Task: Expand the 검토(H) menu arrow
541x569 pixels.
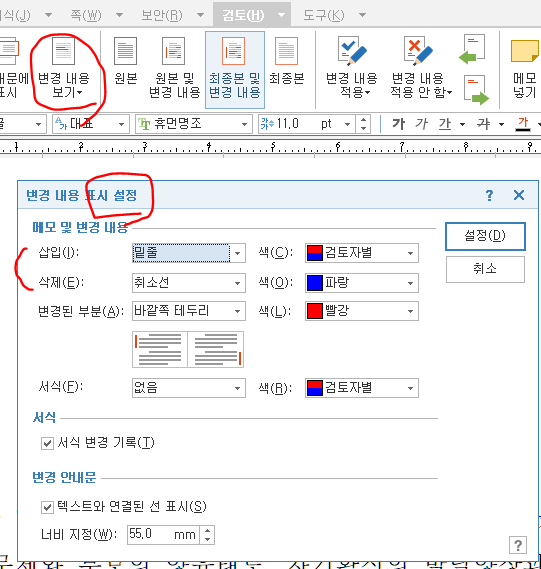Action: point(281,15)
